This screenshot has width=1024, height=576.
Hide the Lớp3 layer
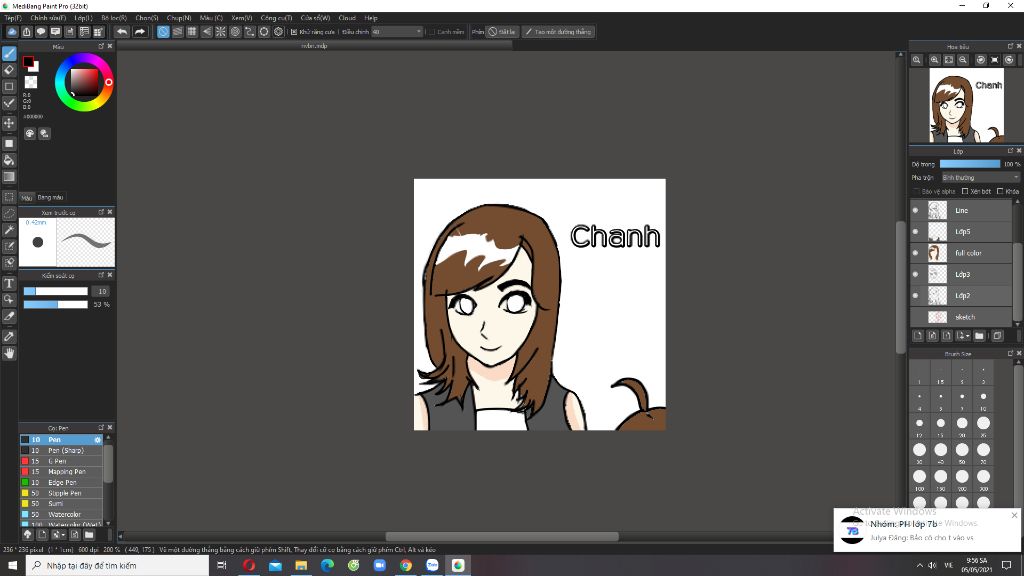pos(916,274)
